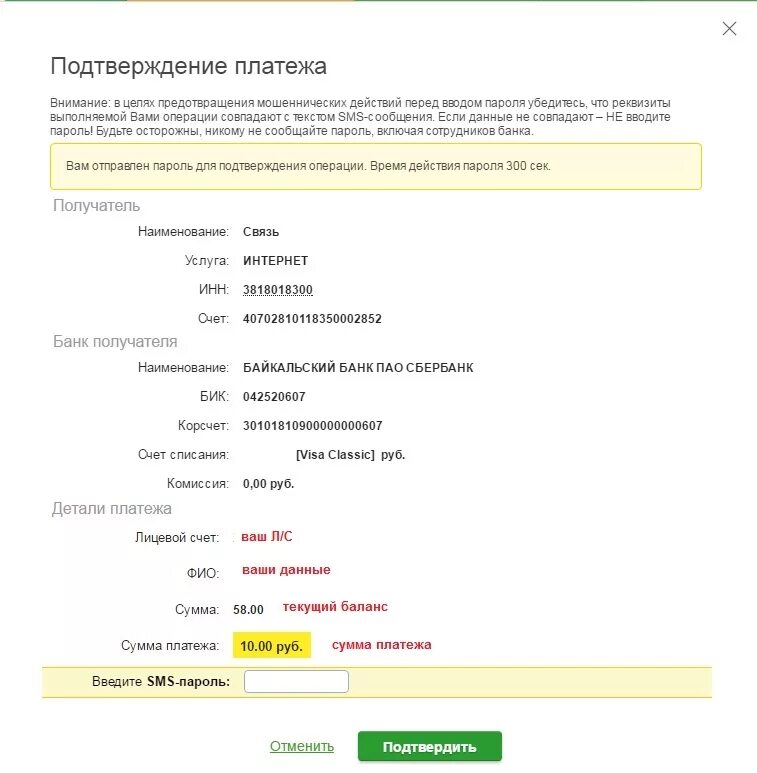
Task: Click the БИК value 042520607
Action: click(x=274, y=396)
